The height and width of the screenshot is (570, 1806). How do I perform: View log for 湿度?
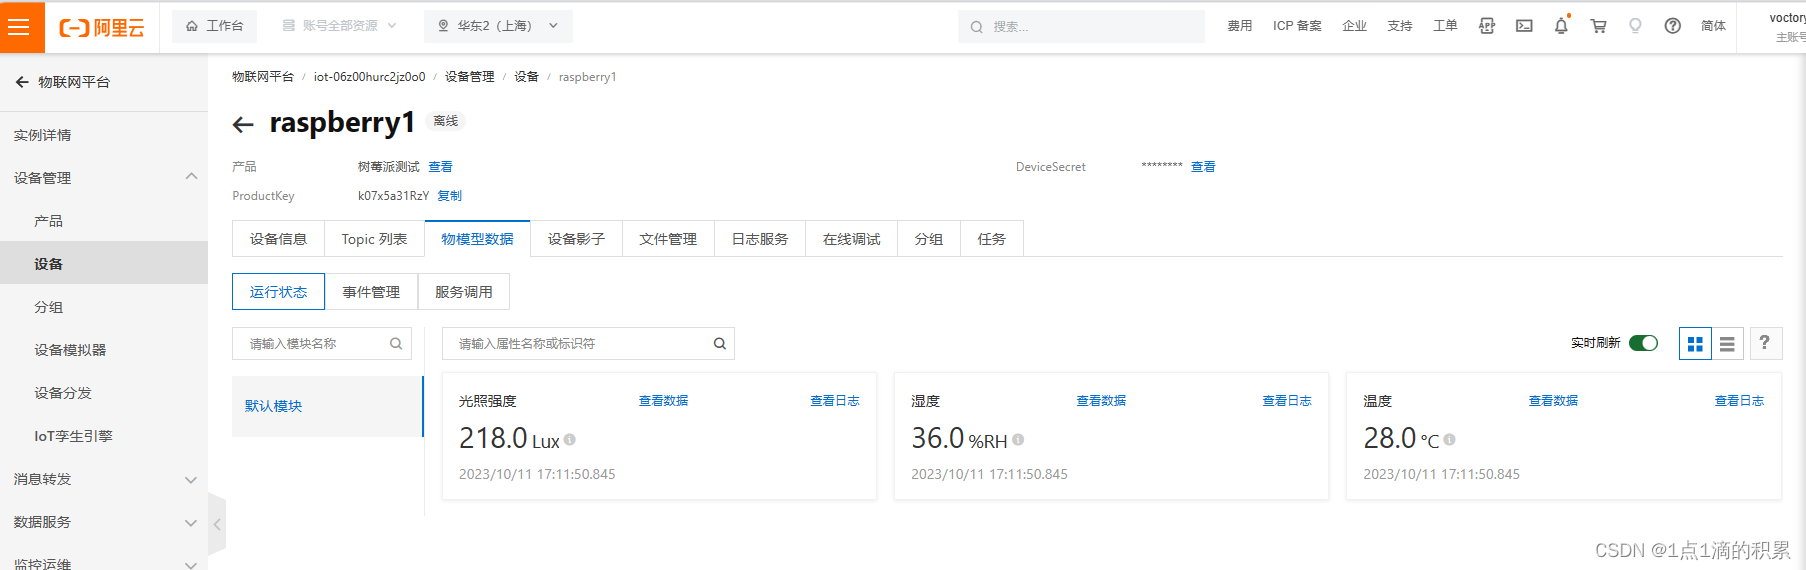click(x=1287, y=401)
